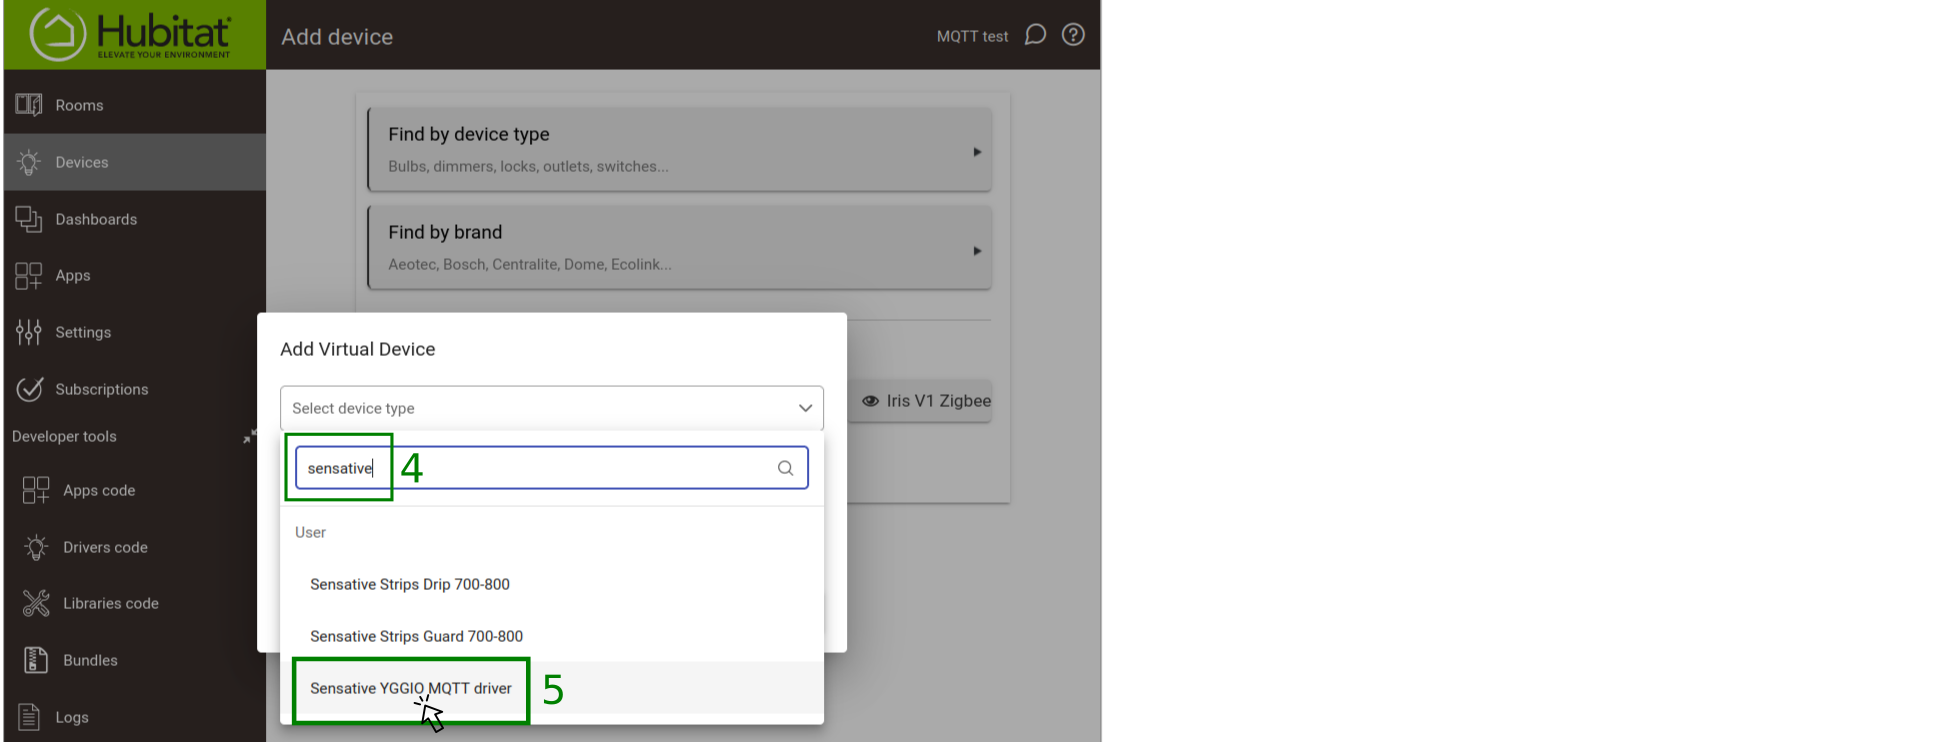Click the Libraries code tools icon
This screenshot has width=1935, height=742.
click(x=36, y=603)
